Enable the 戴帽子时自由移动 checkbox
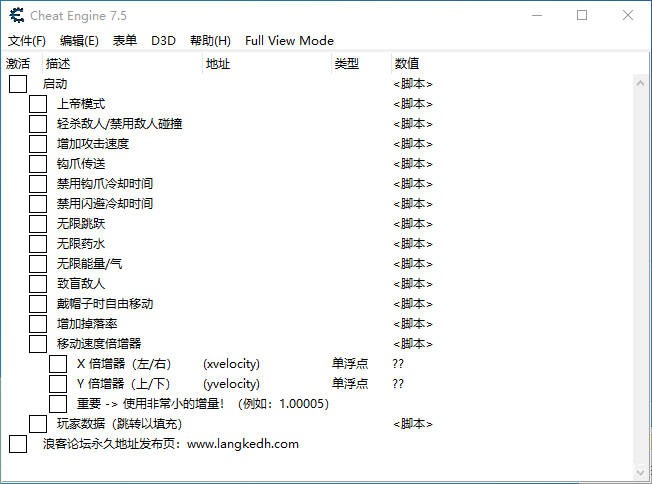Screen dimensions: 652x484 point(38,303)
